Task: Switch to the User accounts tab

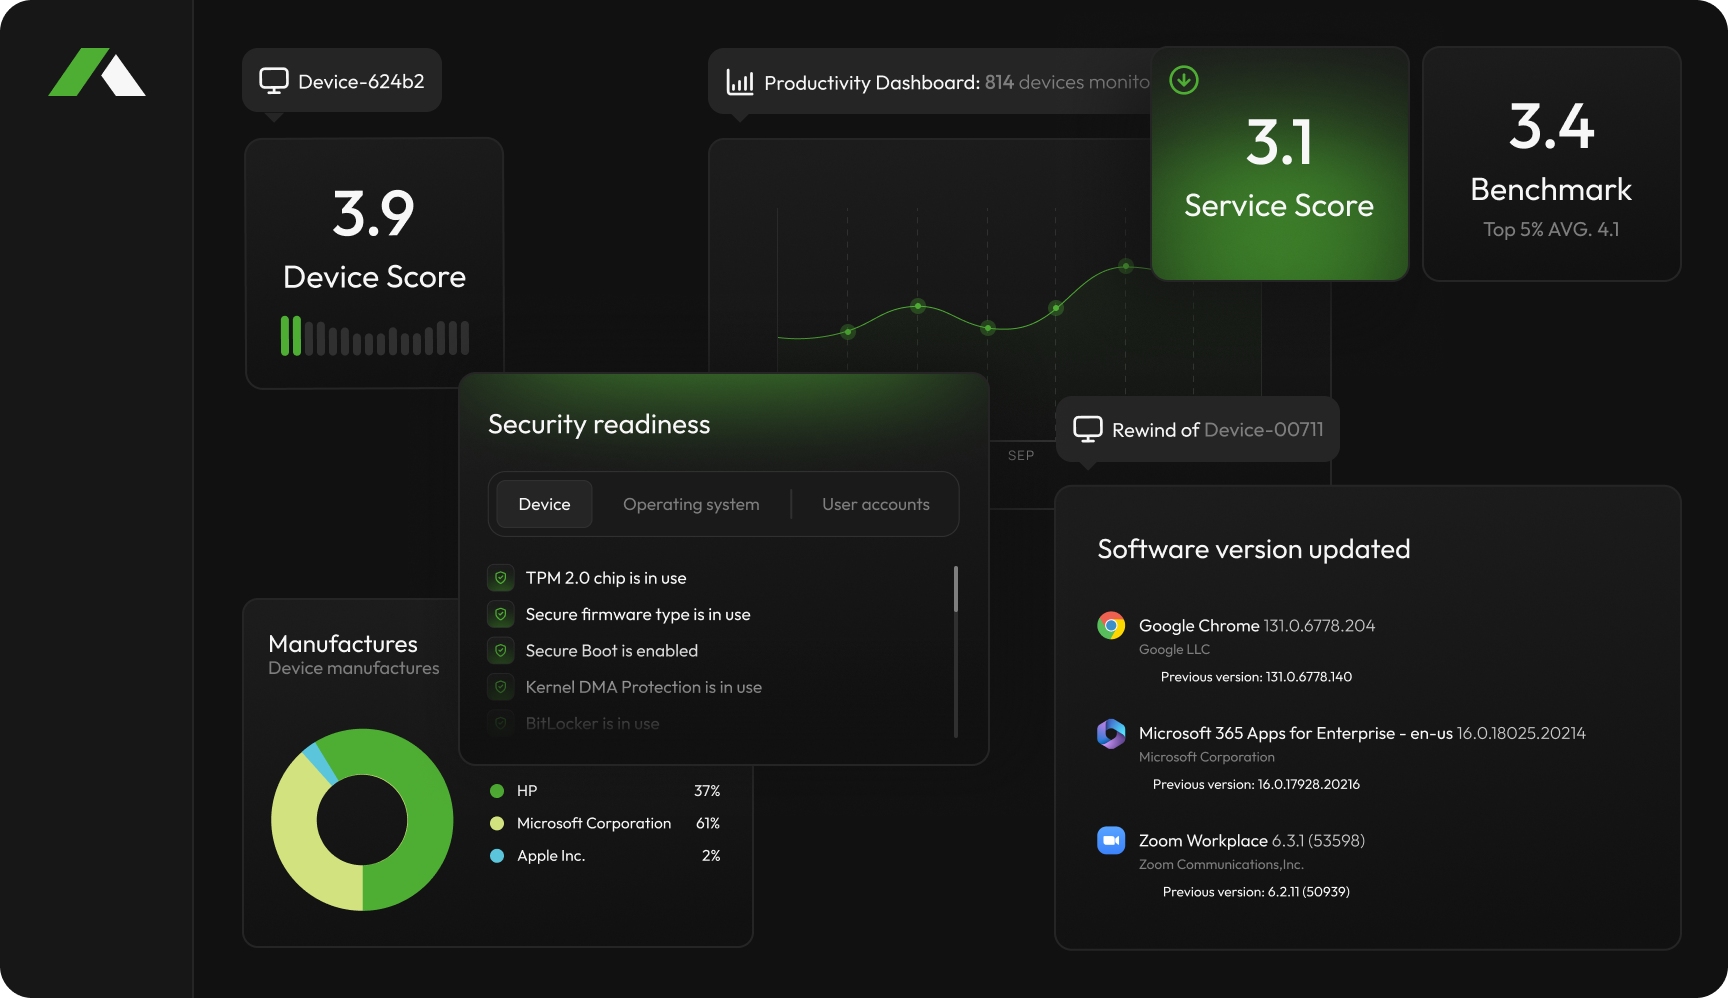Action: (x=875, y=504)
